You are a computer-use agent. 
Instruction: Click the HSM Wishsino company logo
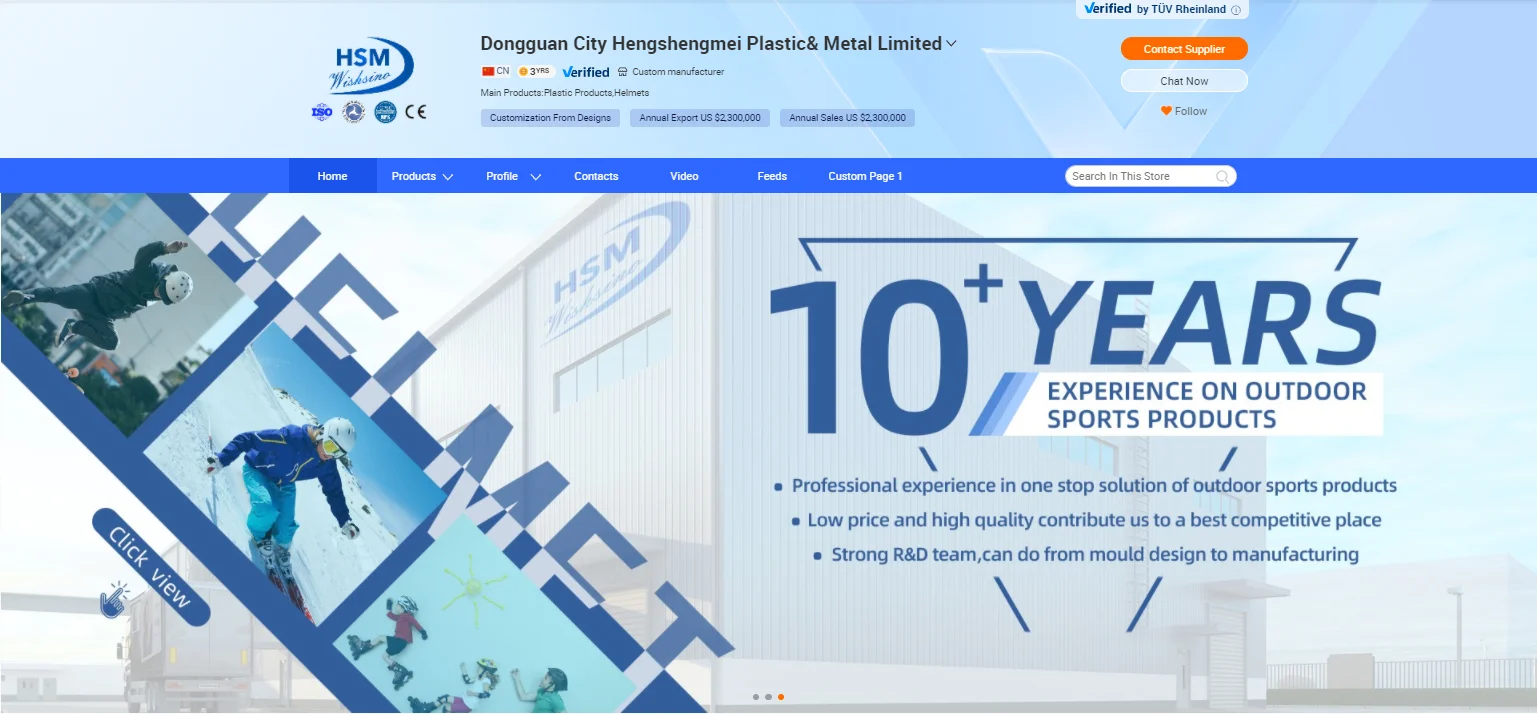pos(371,66)
